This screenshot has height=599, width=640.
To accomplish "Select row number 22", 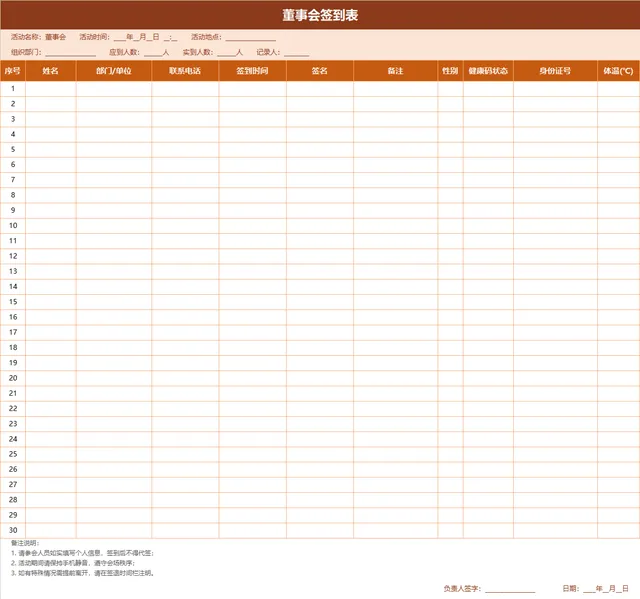I will point(13,408).
